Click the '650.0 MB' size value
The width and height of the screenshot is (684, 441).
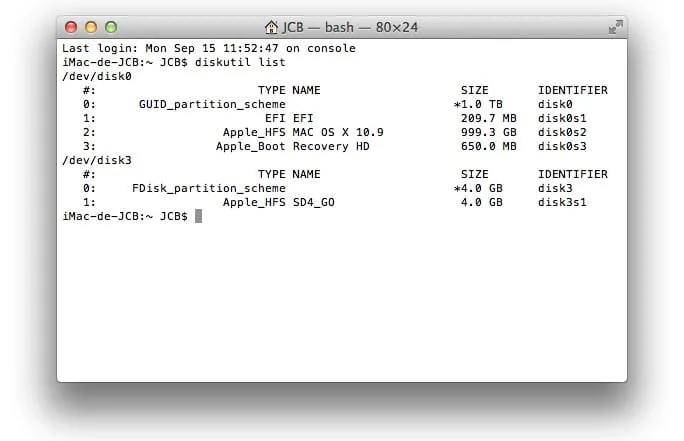point(489,147)
